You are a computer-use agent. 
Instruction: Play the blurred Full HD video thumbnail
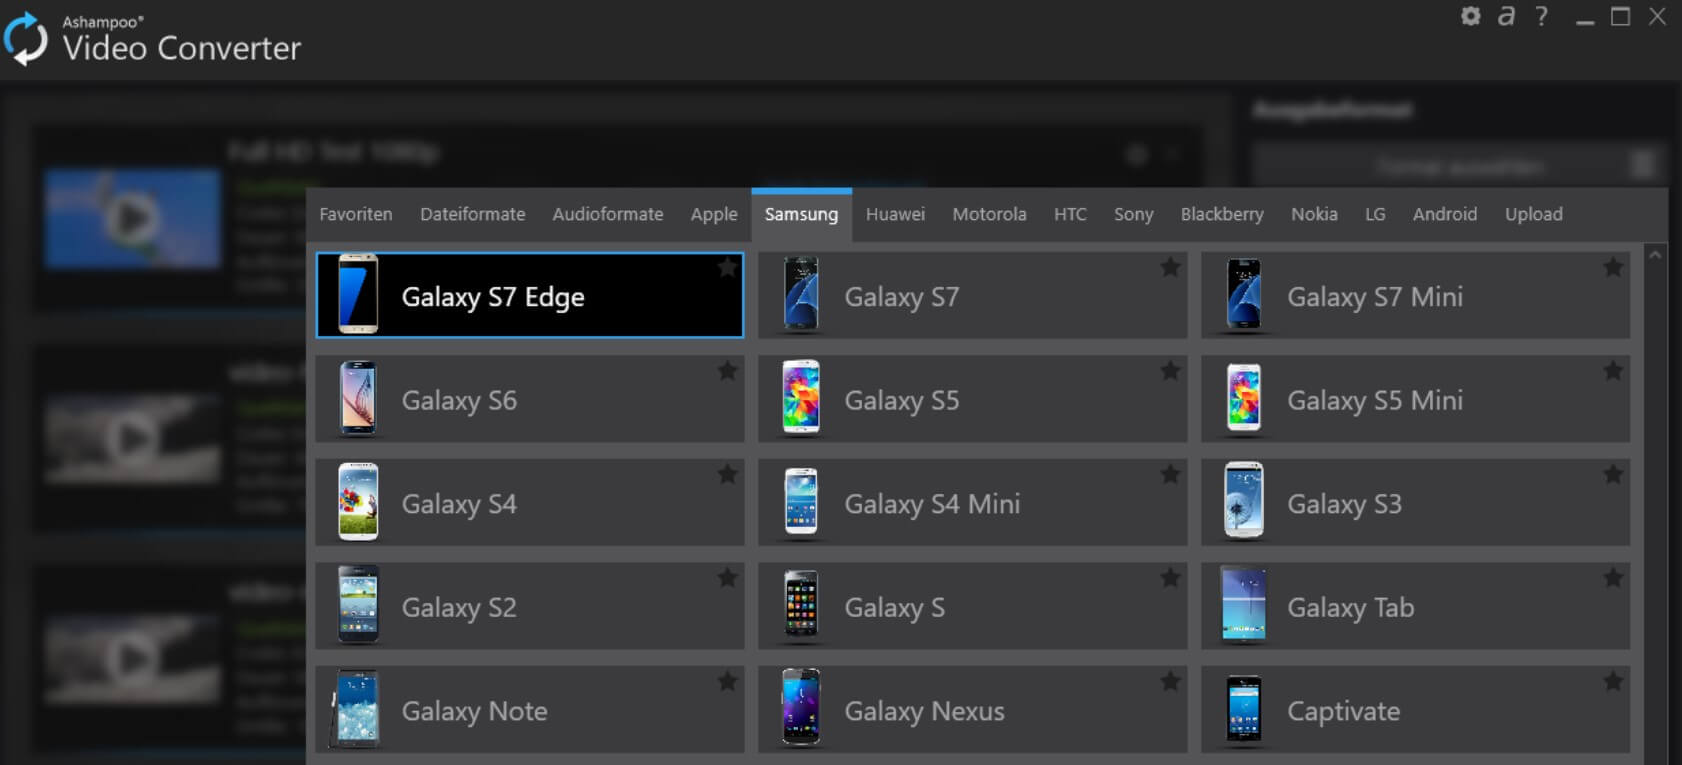(x=132, y=218)
